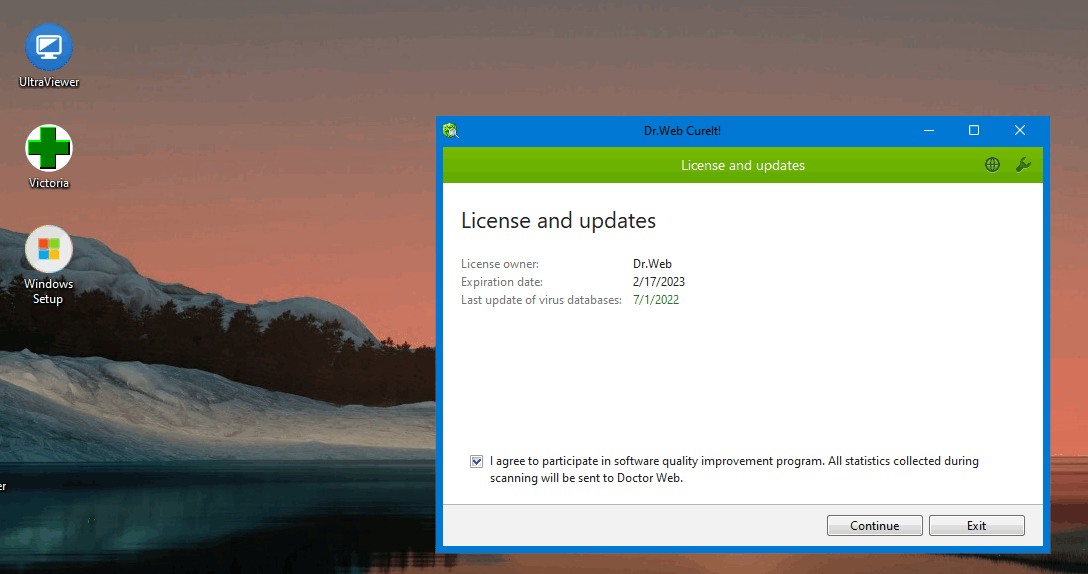The width and height of the screenshot is (1088, 574).
Task: Minimize the Dr.Web CureIt! window
Action: click(x=928, y=130)
